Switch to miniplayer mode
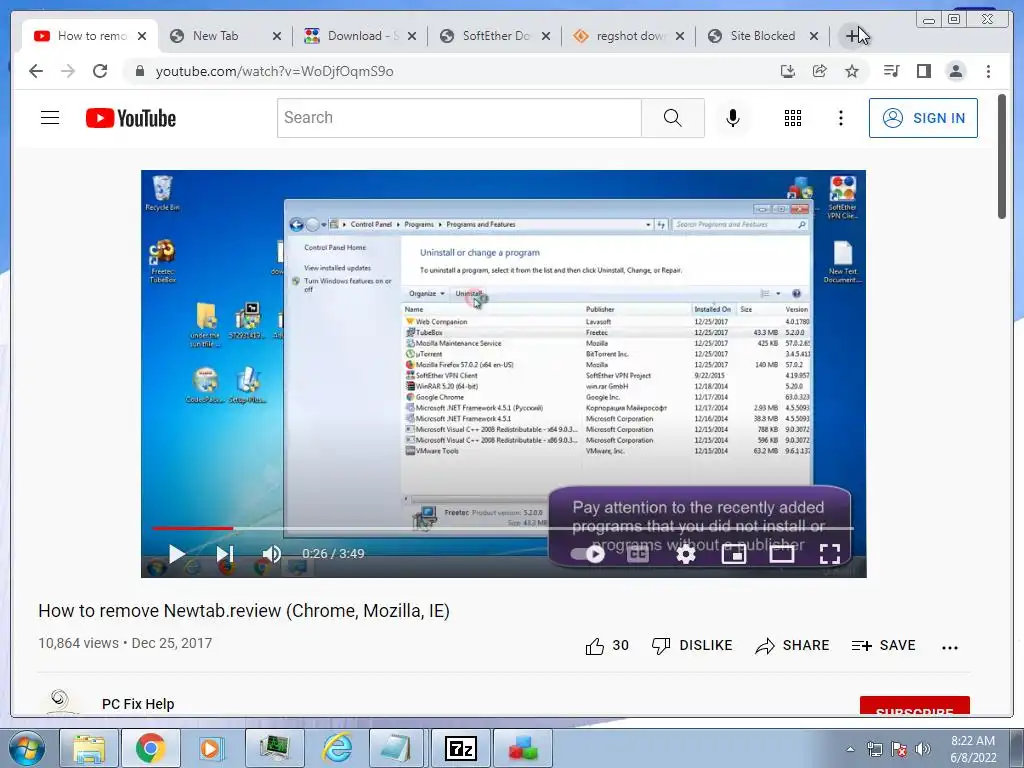This screenshot has width=1024, height=768. [733, 554]
